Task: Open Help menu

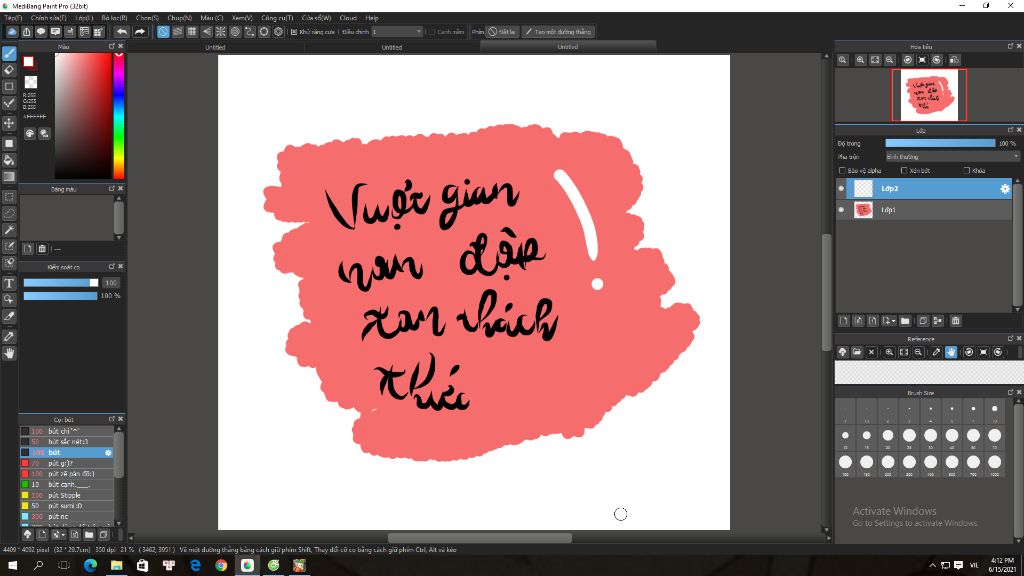Action: 372,18
